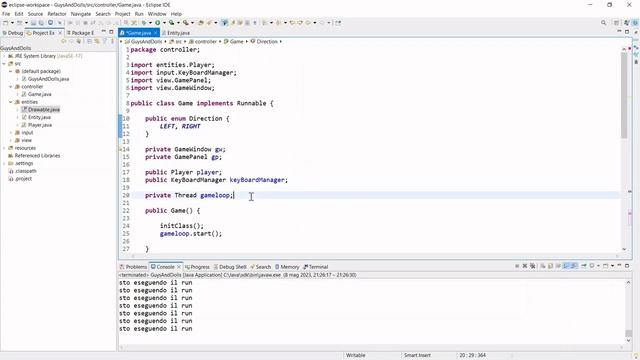Open the Display Selected Console dropdown arrow
The height and width of the screenshot is (360, 640).
598,266
